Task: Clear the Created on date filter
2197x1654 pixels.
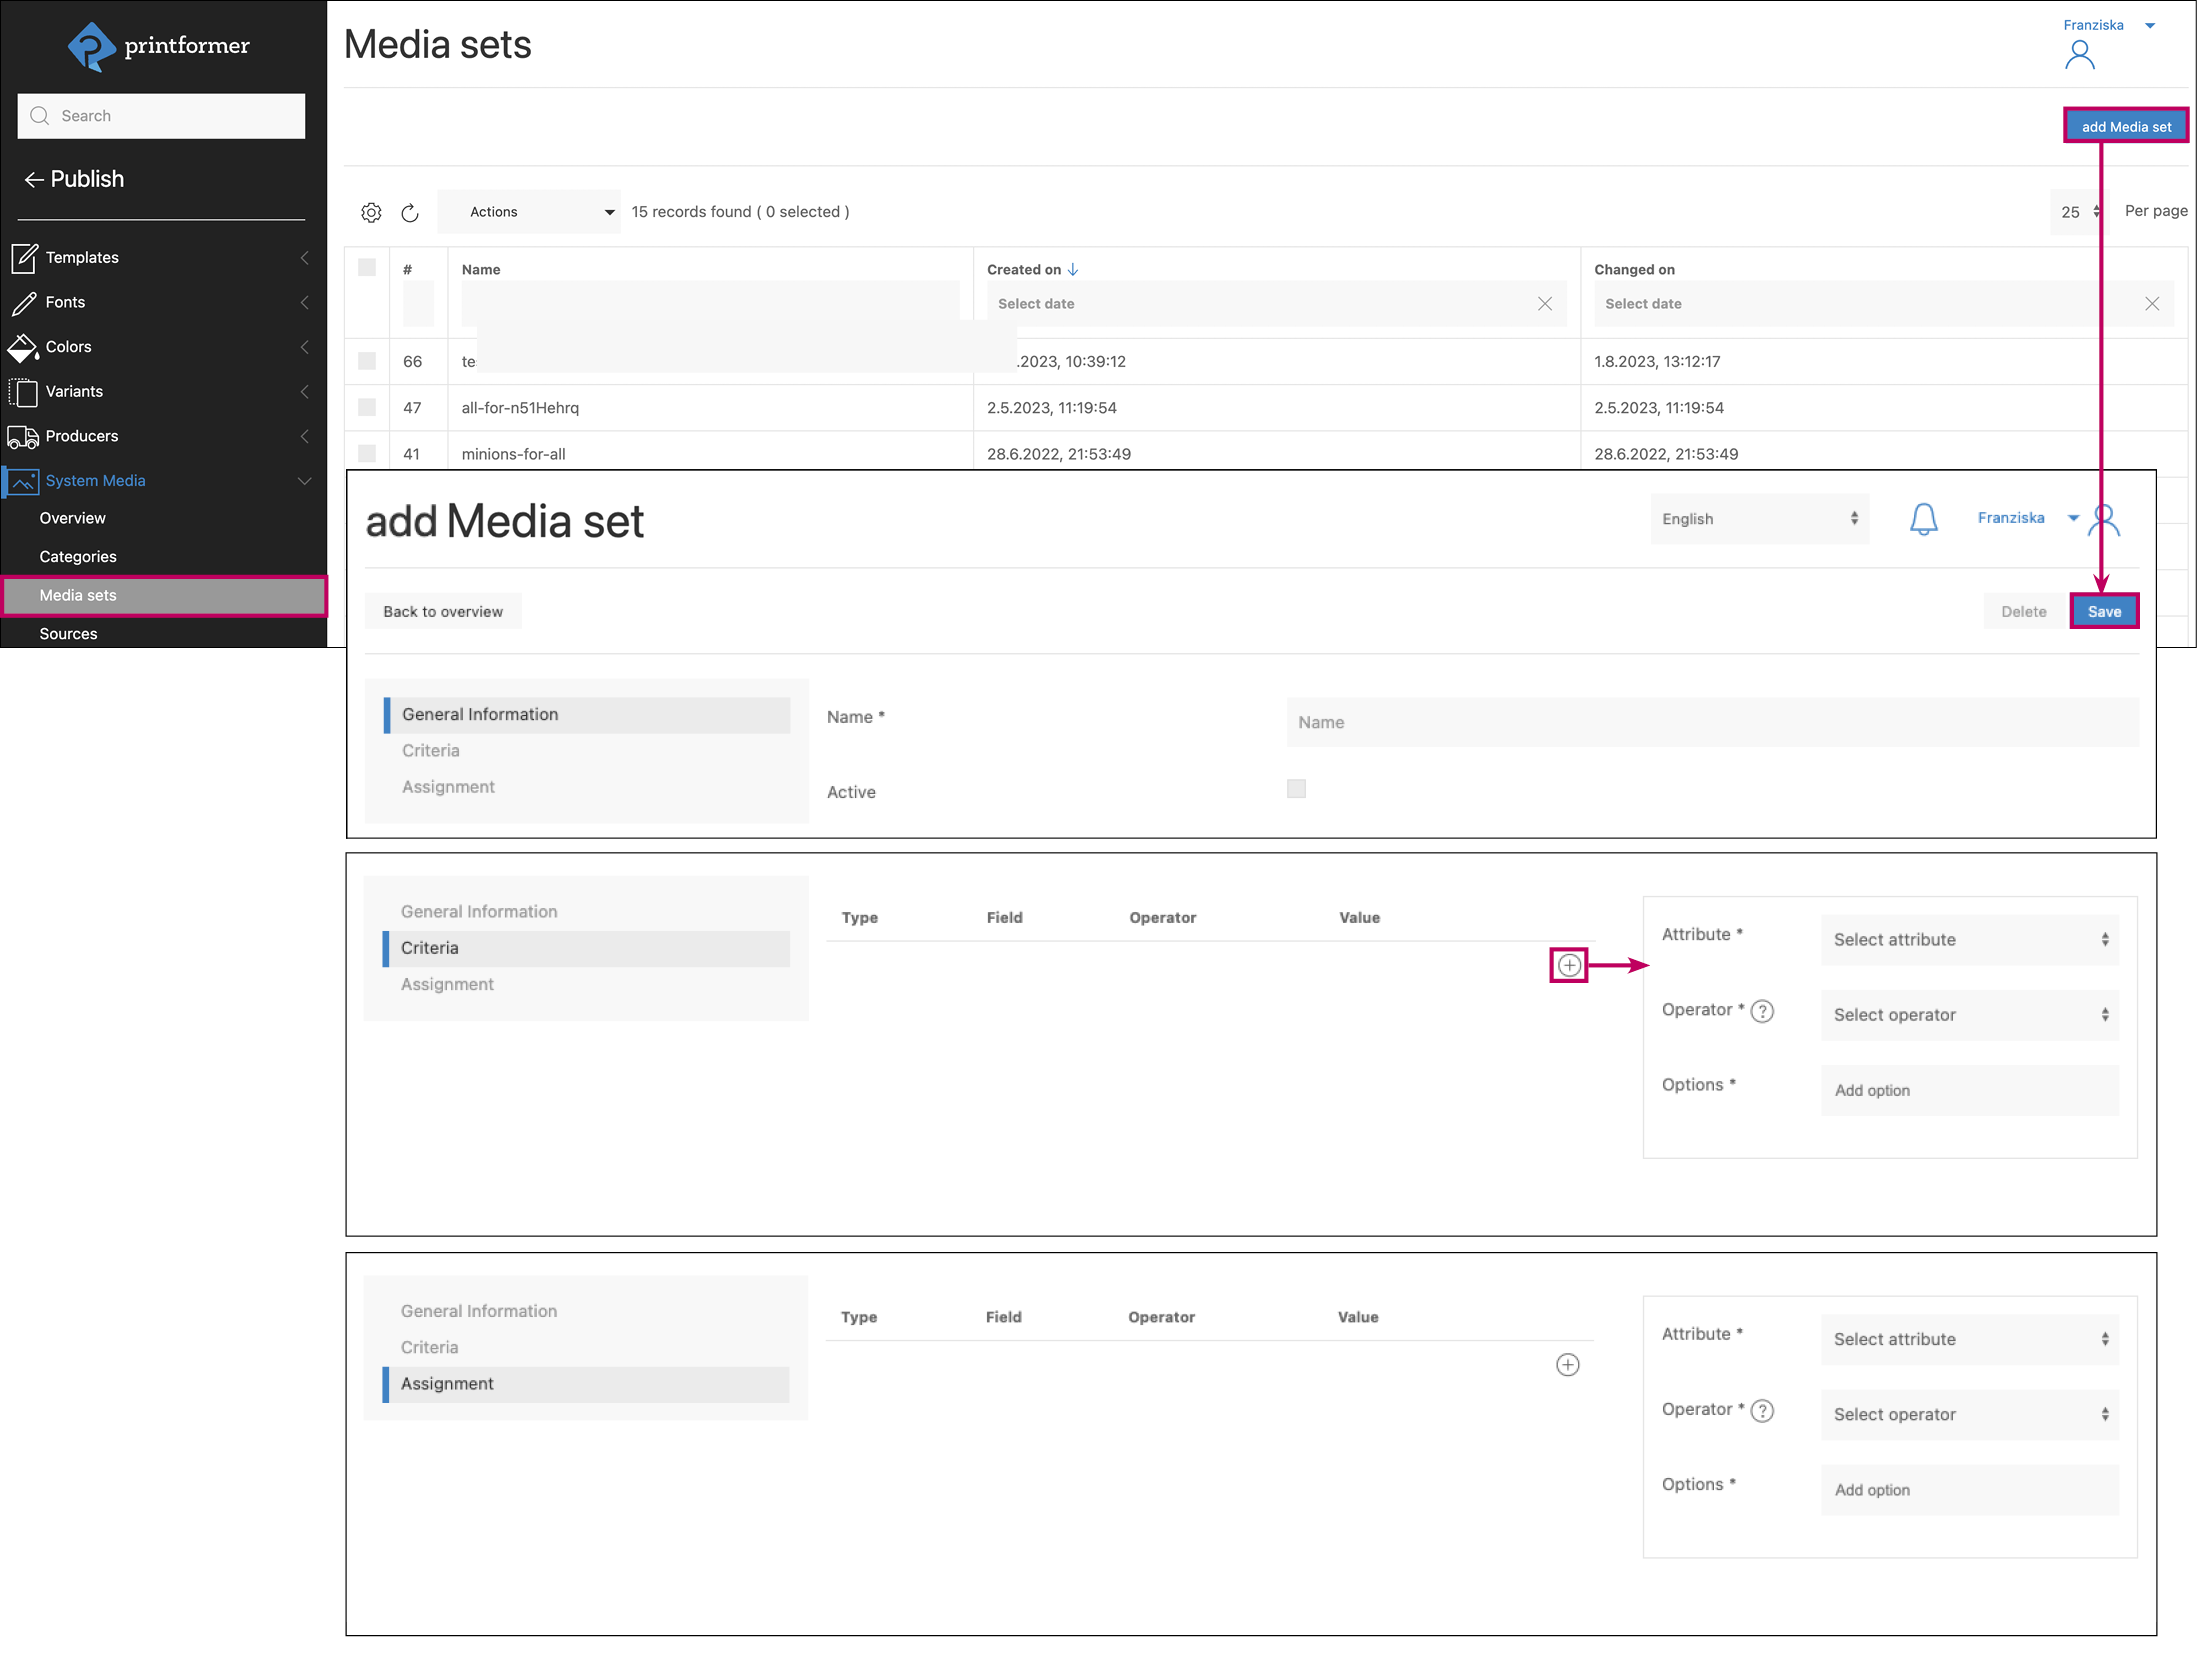Action: click(1544, 304)
